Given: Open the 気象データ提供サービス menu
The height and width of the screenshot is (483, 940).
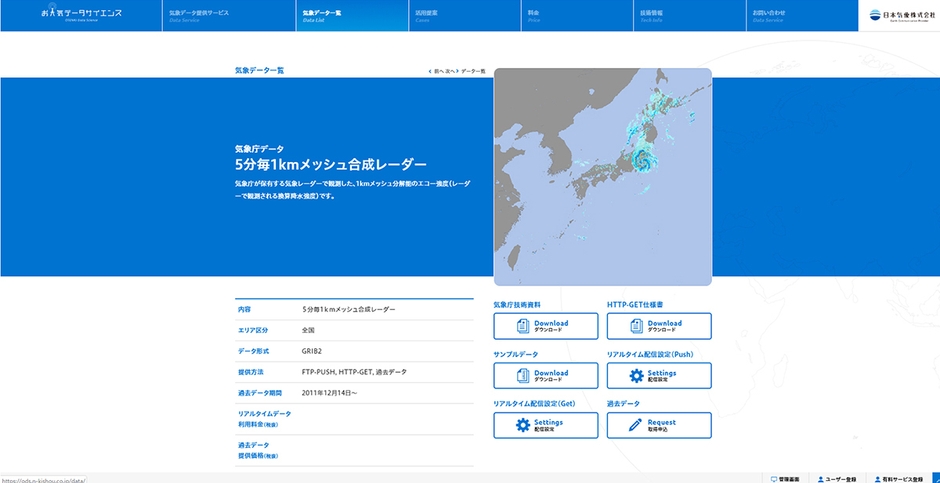Looking at the screenshot, I should tap(199, 15).
